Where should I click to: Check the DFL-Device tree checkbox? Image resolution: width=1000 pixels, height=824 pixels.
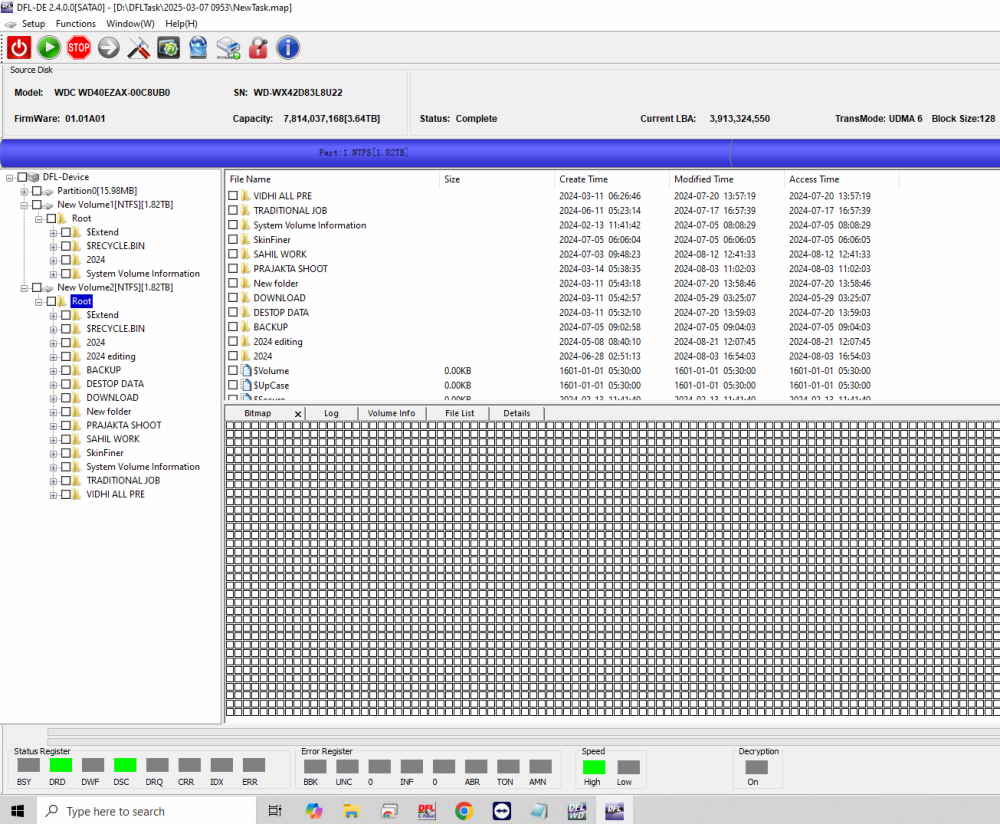click(x=22, y=177)
